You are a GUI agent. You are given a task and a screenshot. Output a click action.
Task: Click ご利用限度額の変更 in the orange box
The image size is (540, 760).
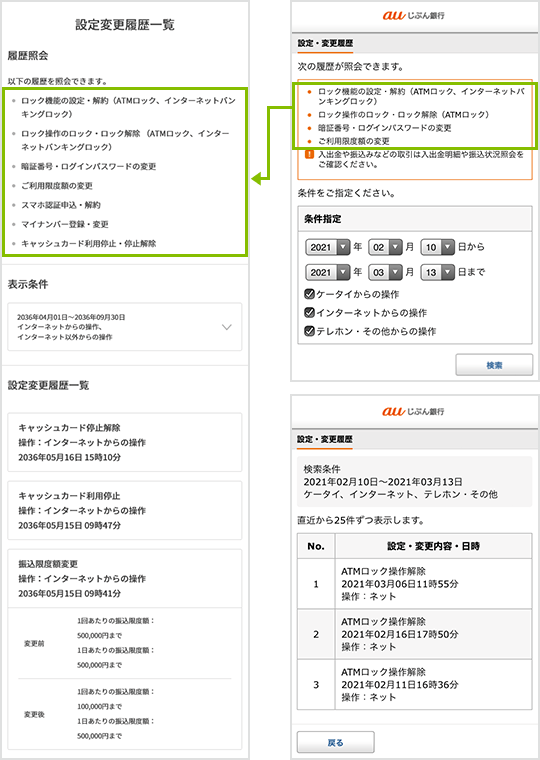pos(354,142)
